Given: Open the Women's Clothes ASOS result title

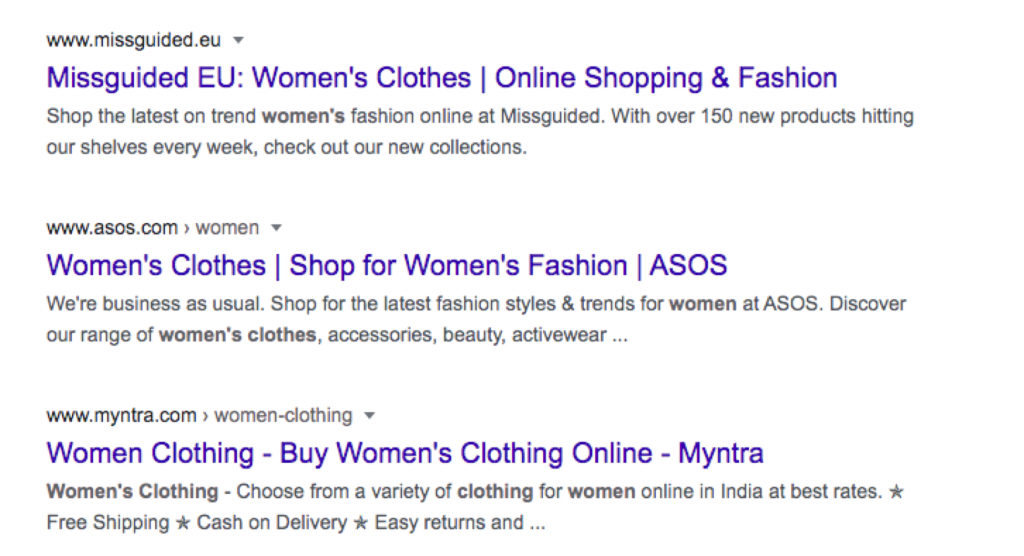Looking at the screenshot, I should 386,266.
